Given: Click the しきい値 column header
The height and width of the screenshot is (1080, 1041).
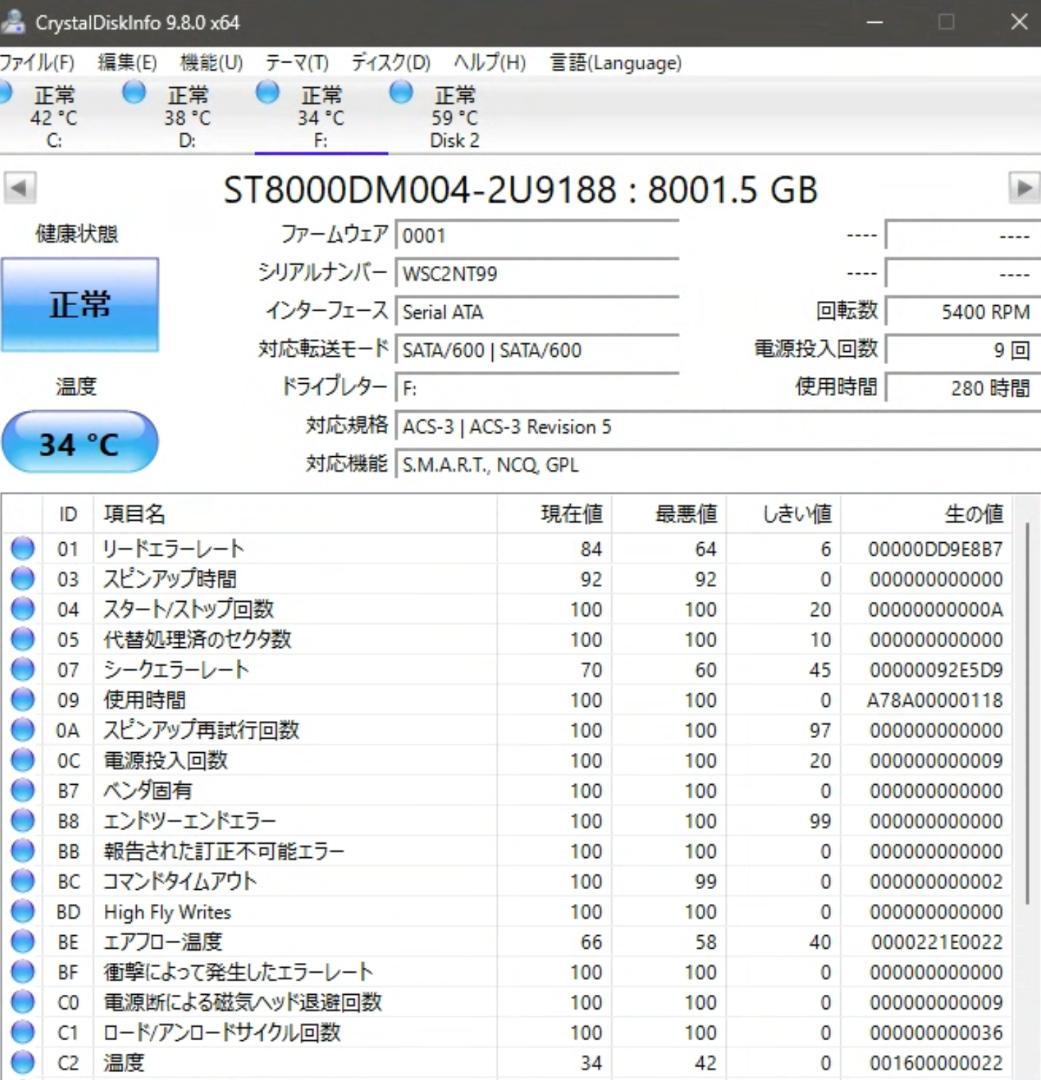Looking at the screenshot, I should click(783, 514).
